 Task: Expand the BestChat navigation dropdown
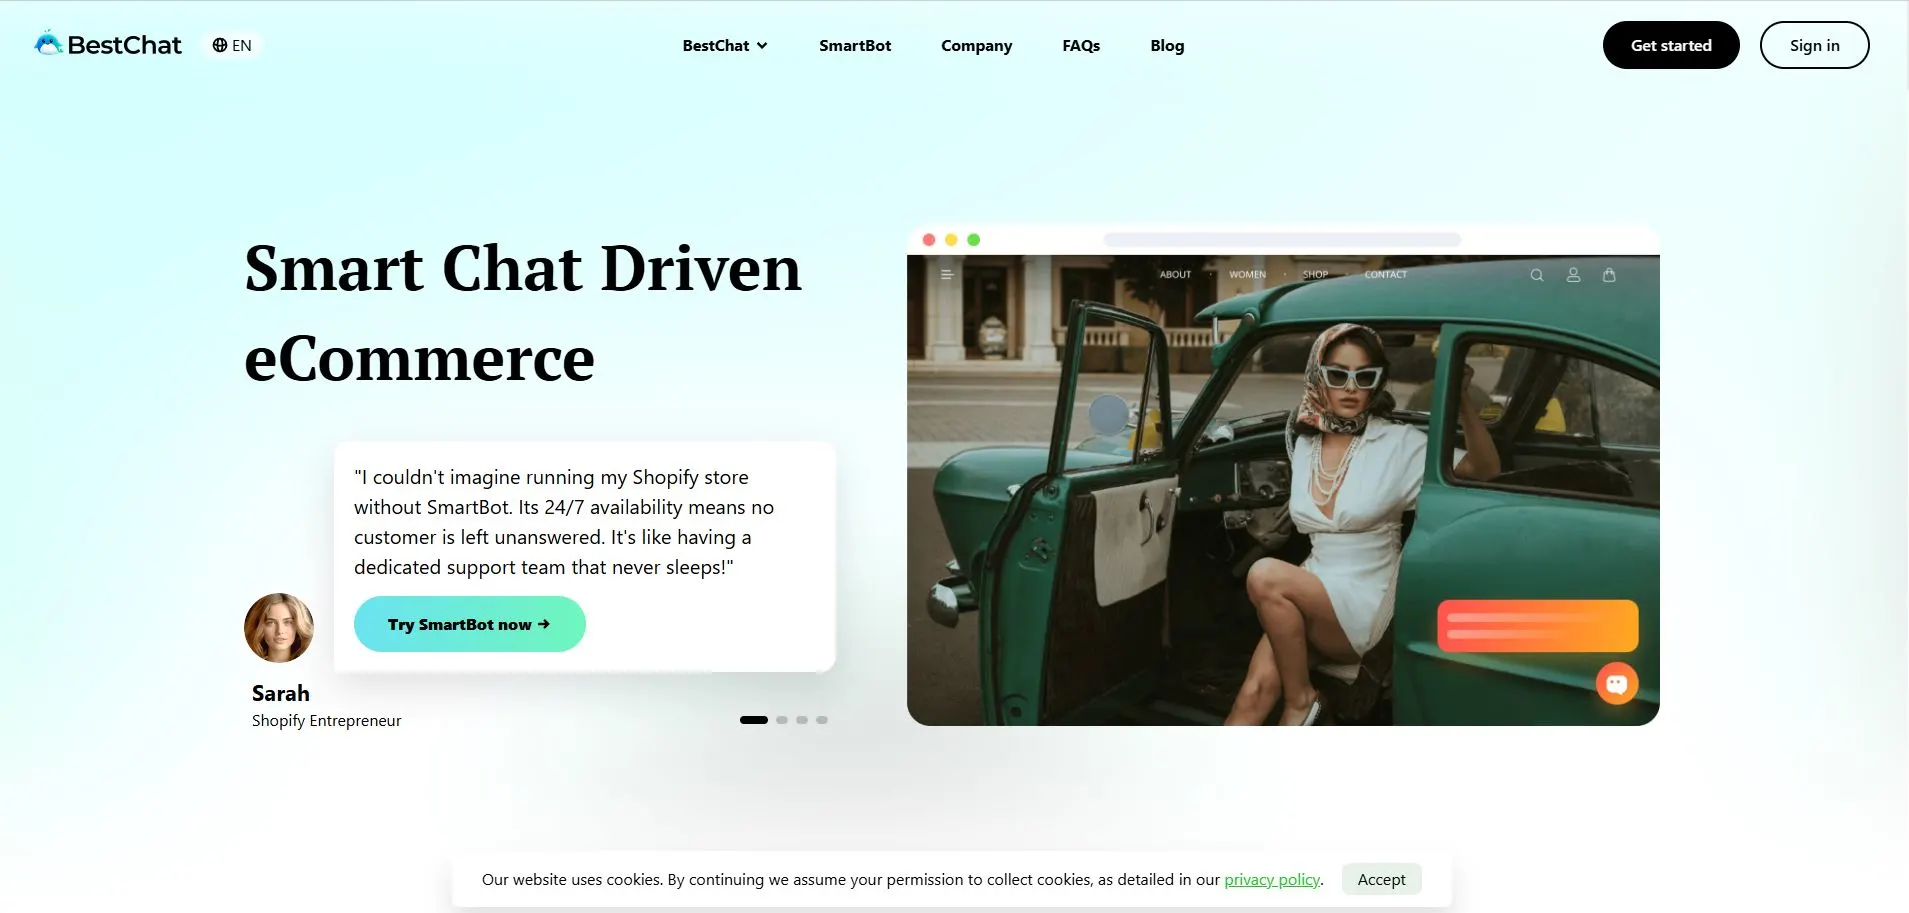(725, 45)
